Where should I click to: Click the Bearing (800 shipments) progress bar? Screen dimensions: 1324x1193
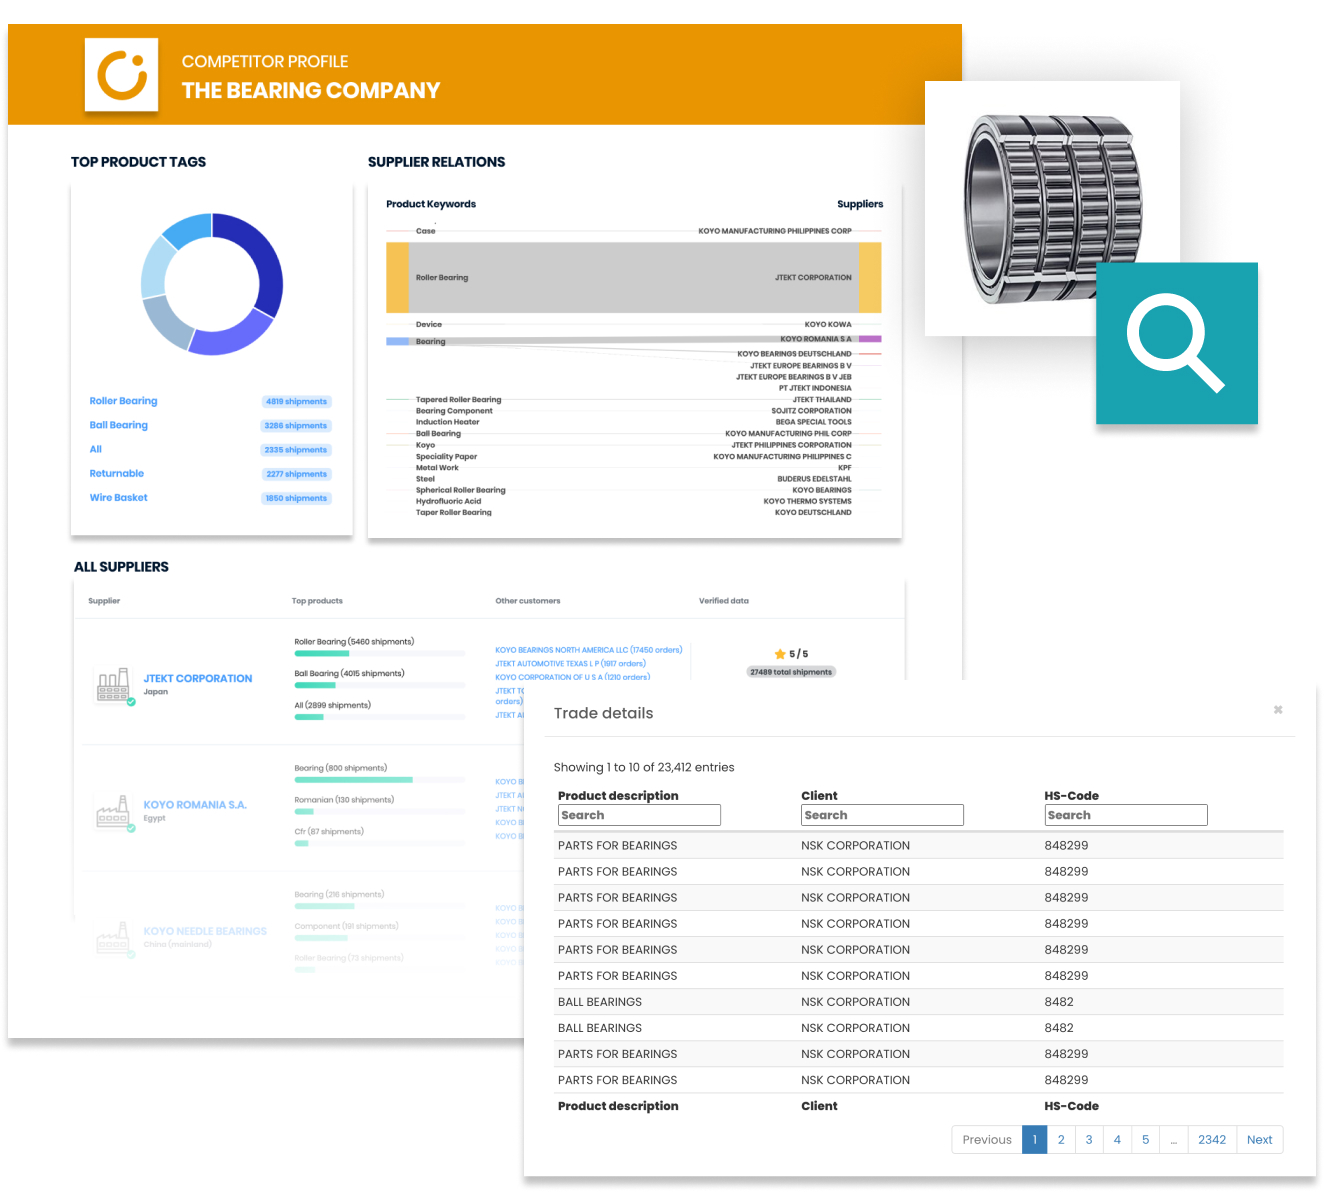point(379,779)
